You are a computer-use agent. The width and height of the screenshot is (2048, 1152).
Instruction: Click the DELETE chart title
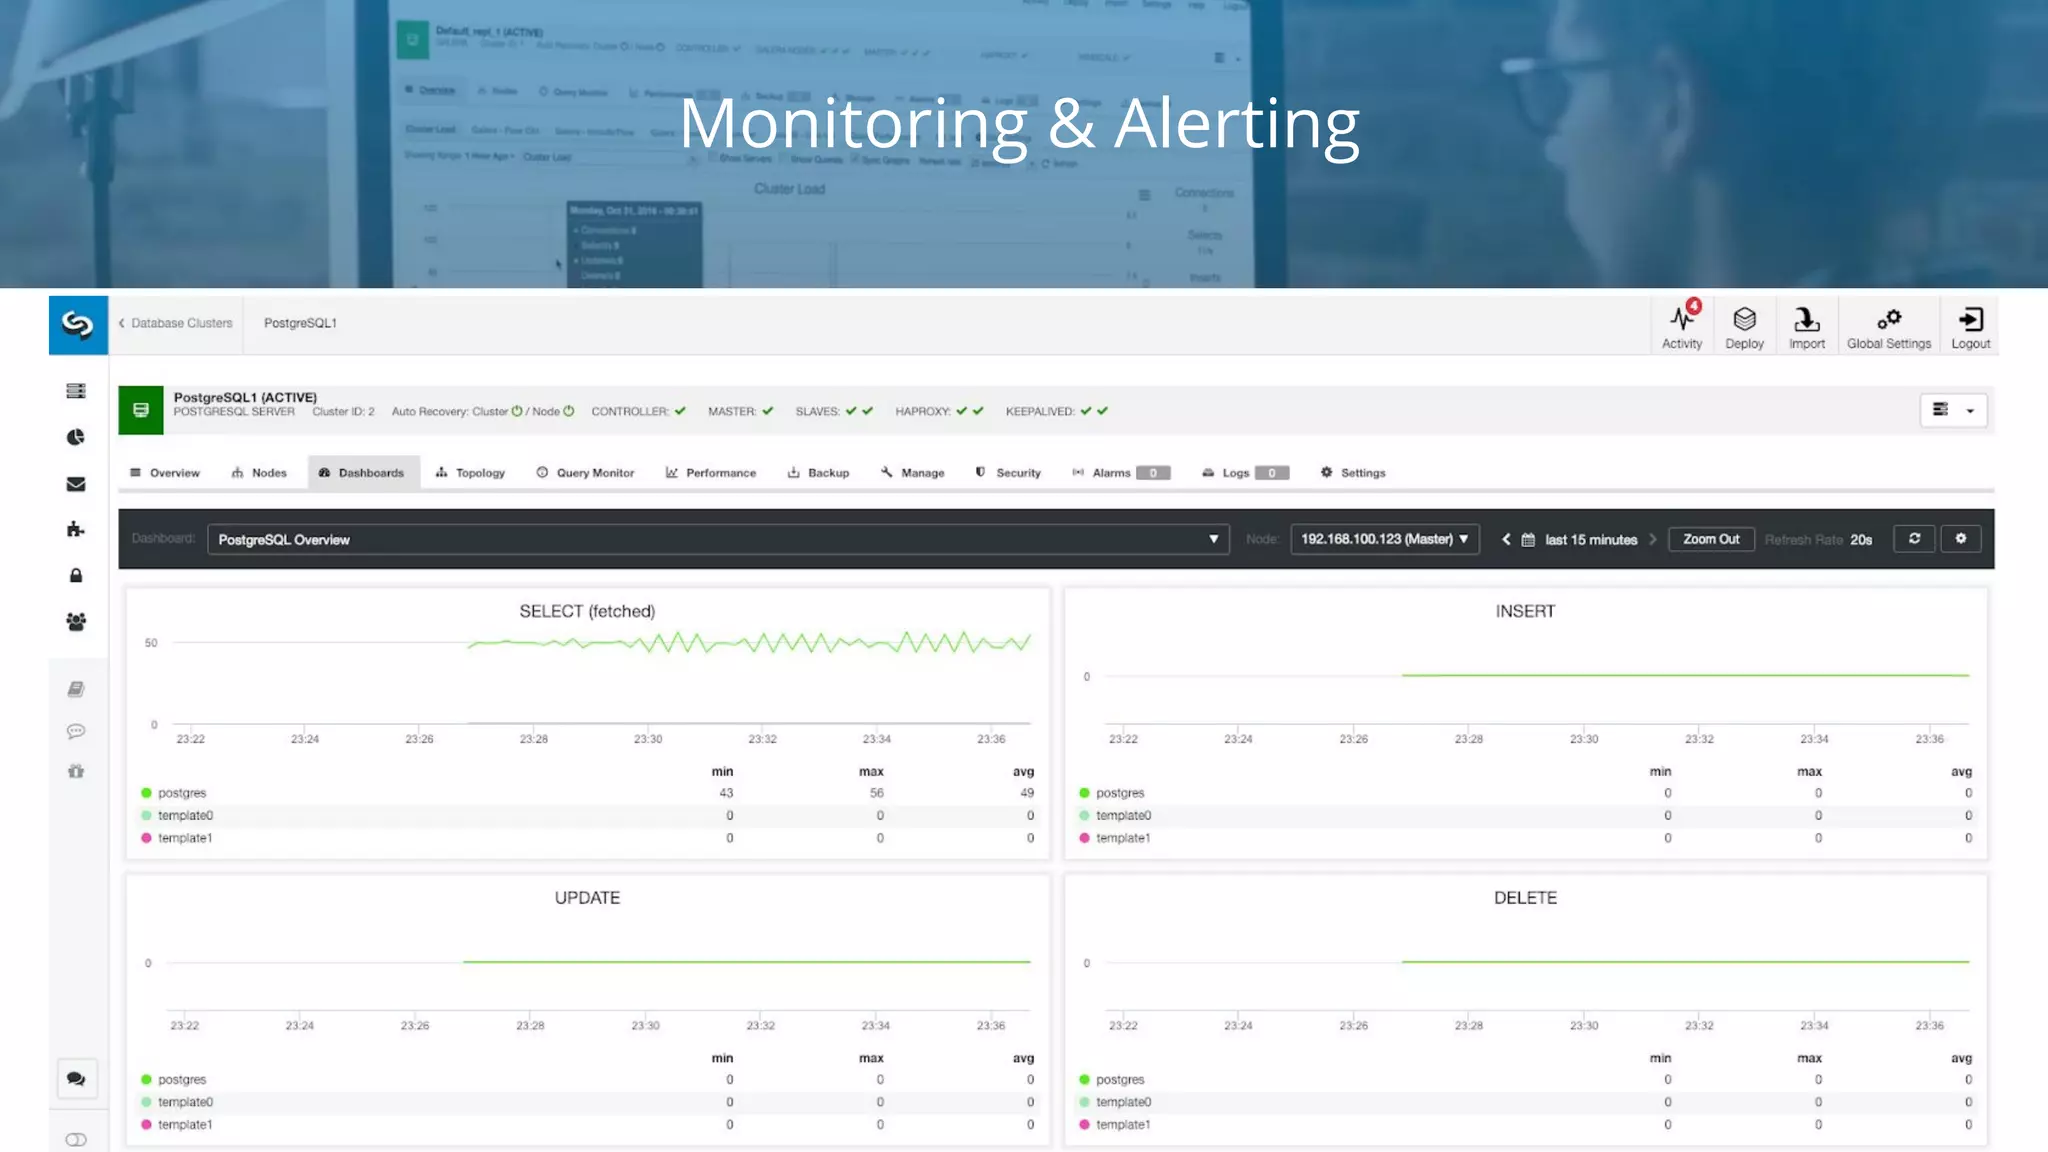pos(1525,898)
